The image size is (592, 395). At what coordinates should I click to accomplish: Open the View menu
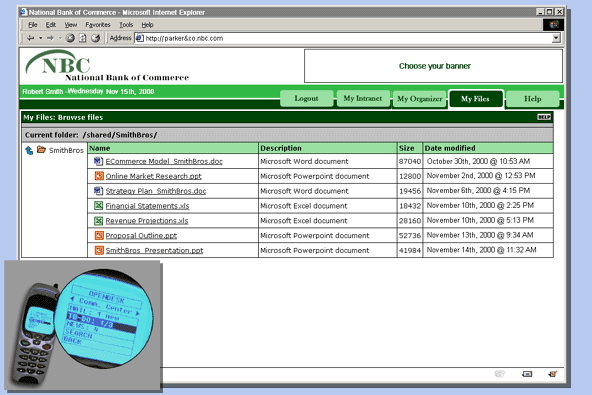click(71, 25)
